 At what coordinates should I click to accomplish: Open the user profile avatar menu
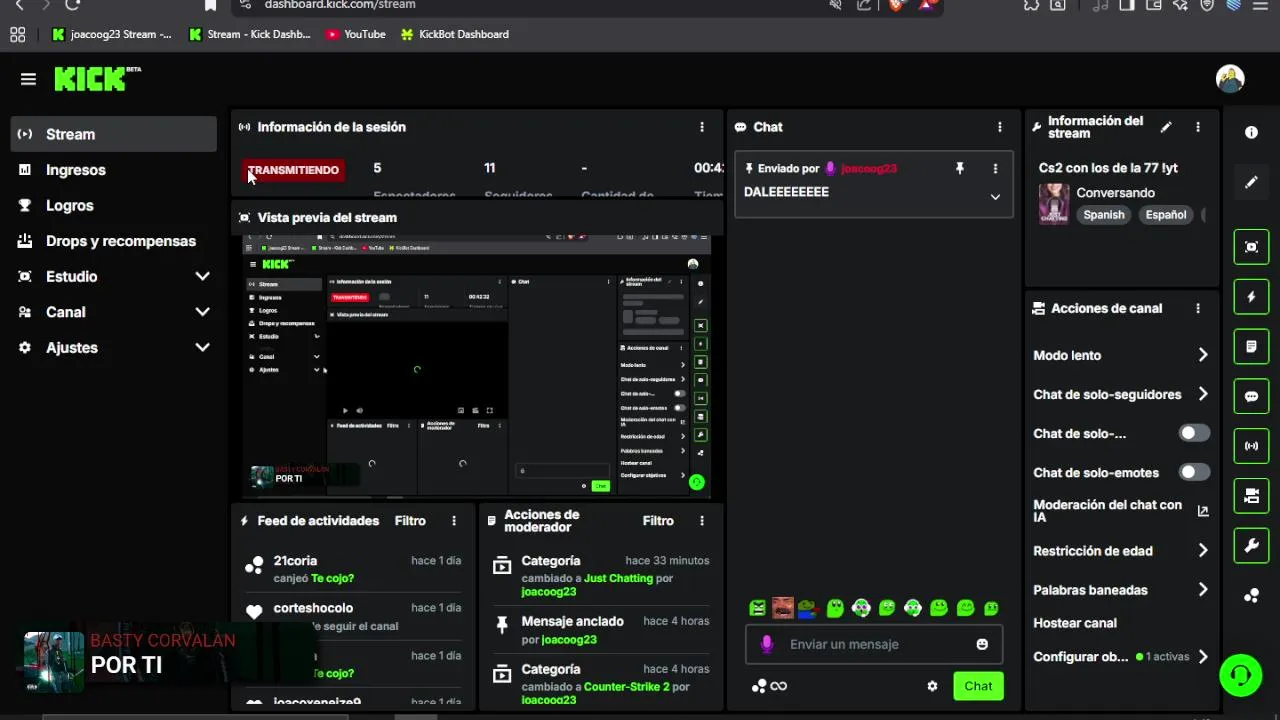[1230, 78]
